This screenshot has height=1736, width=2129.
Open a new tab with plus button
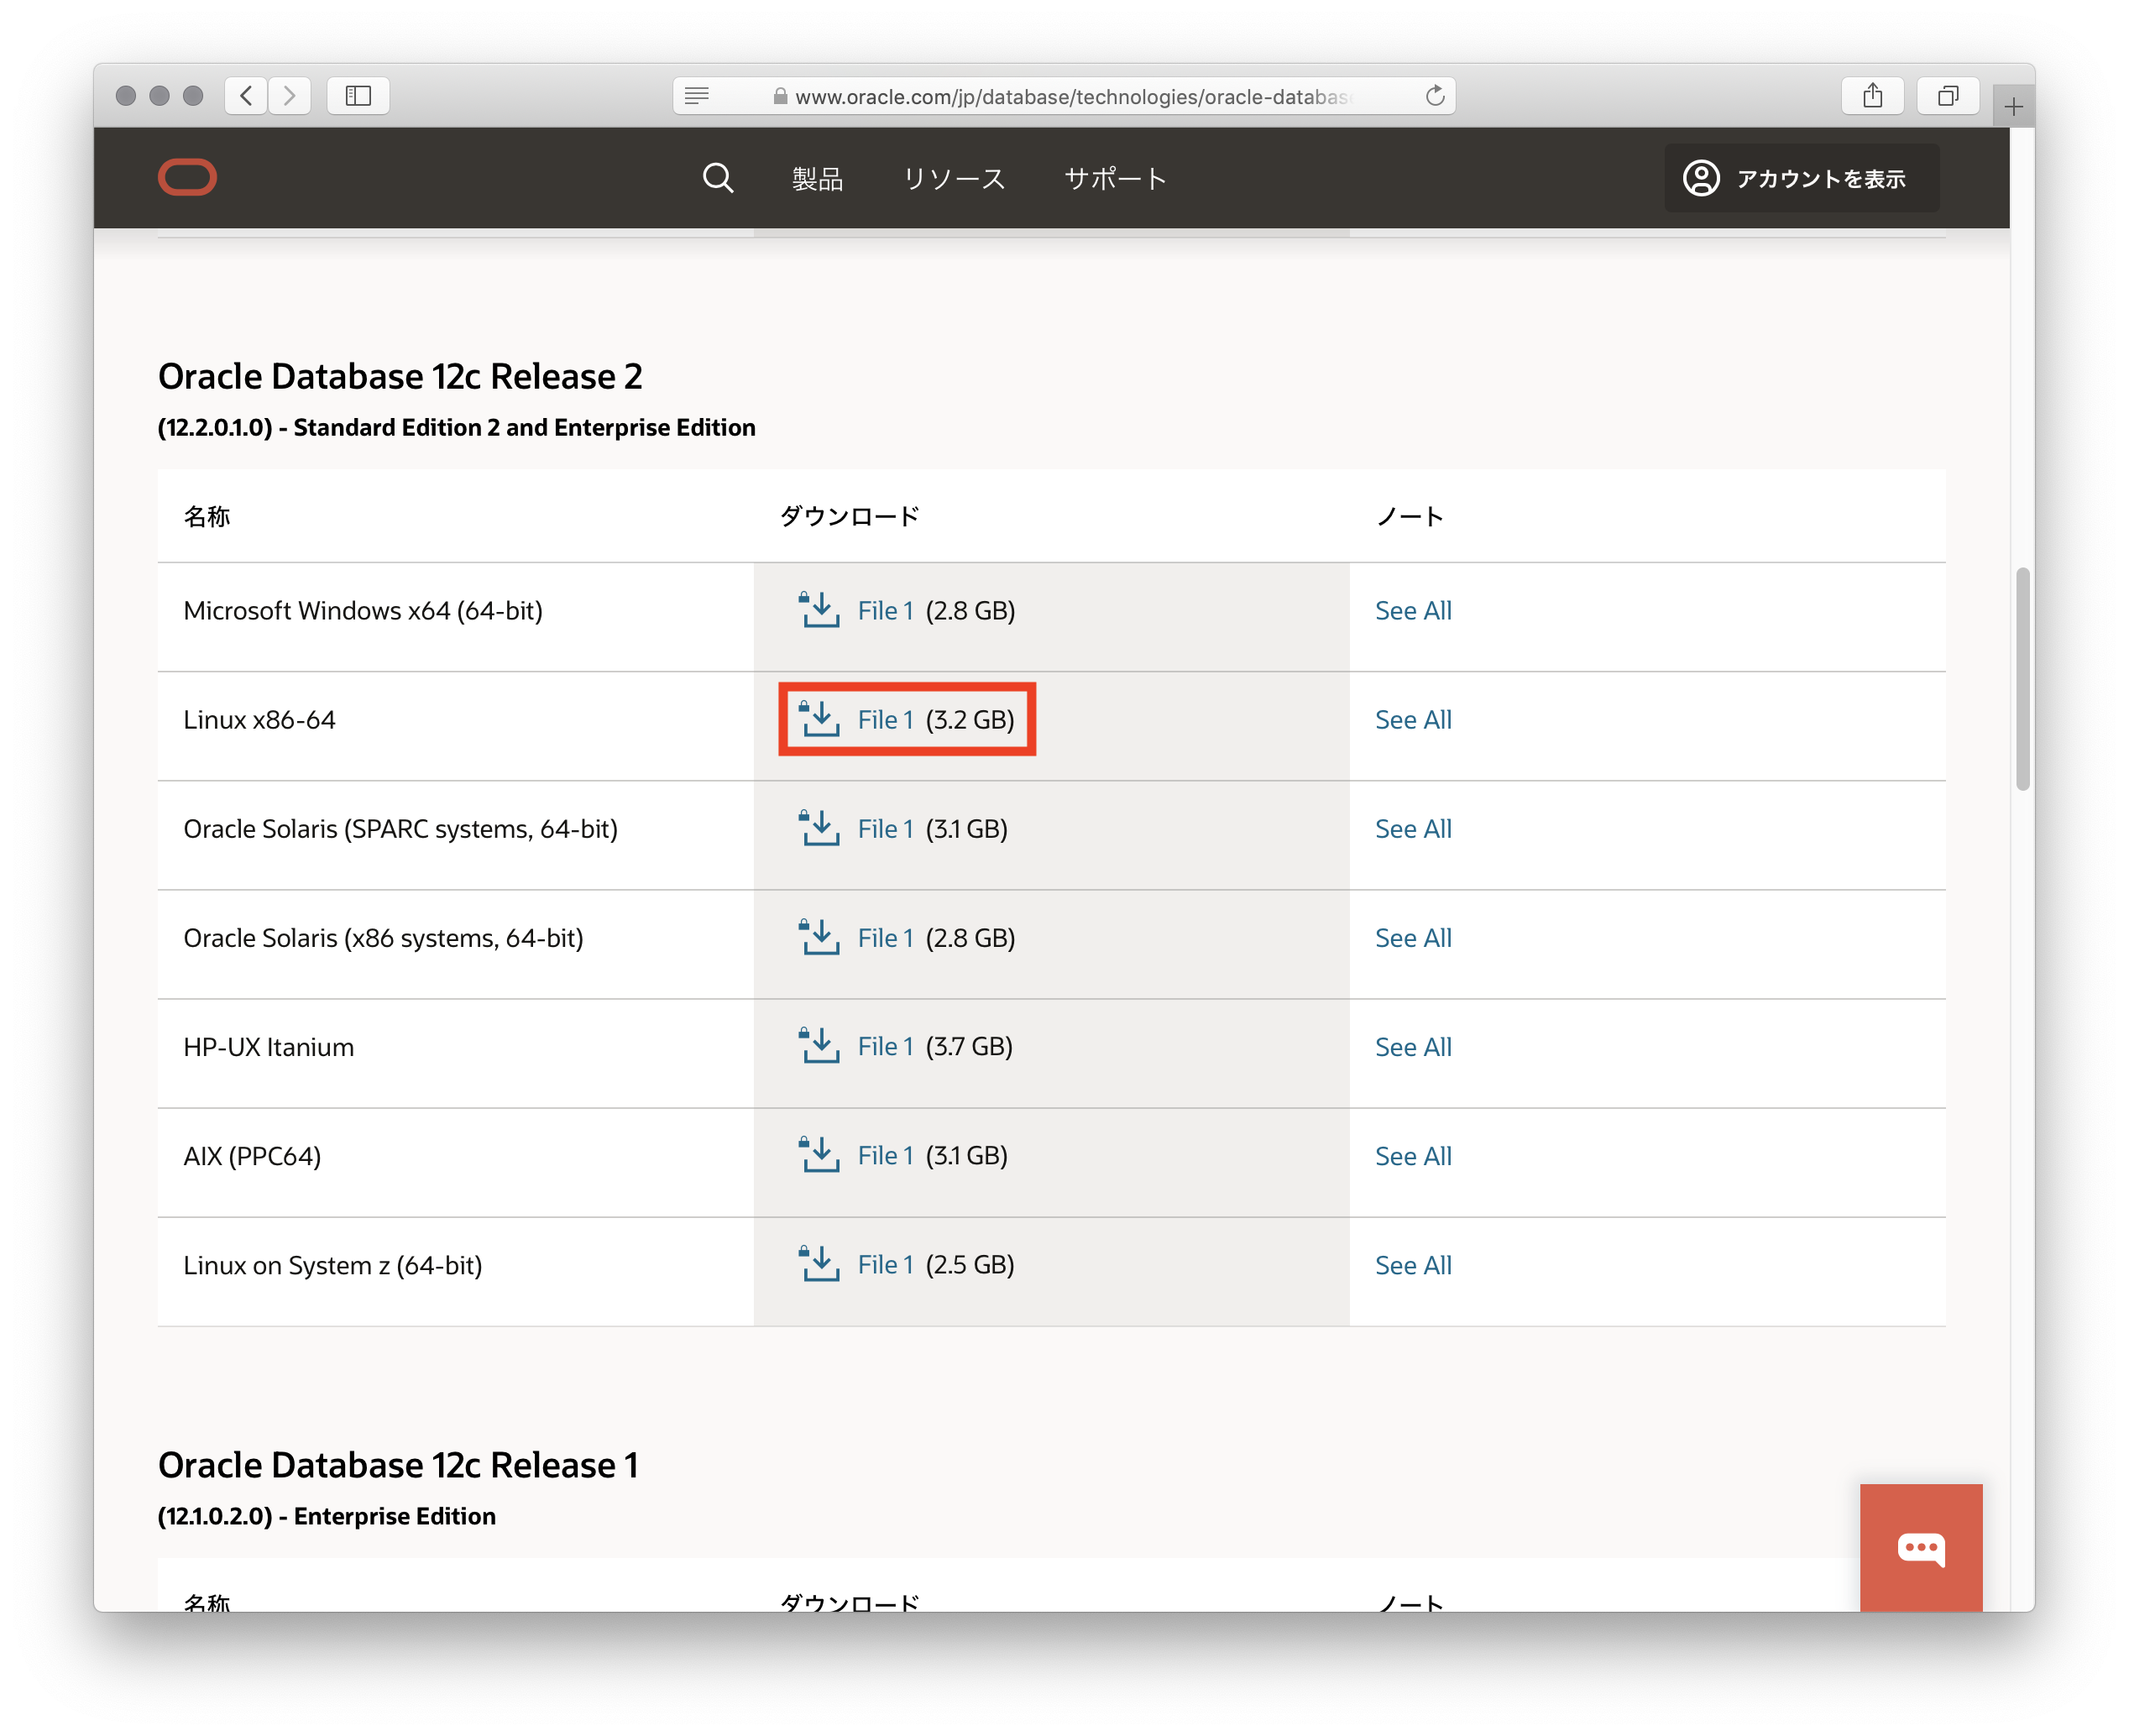point(2013,106)
